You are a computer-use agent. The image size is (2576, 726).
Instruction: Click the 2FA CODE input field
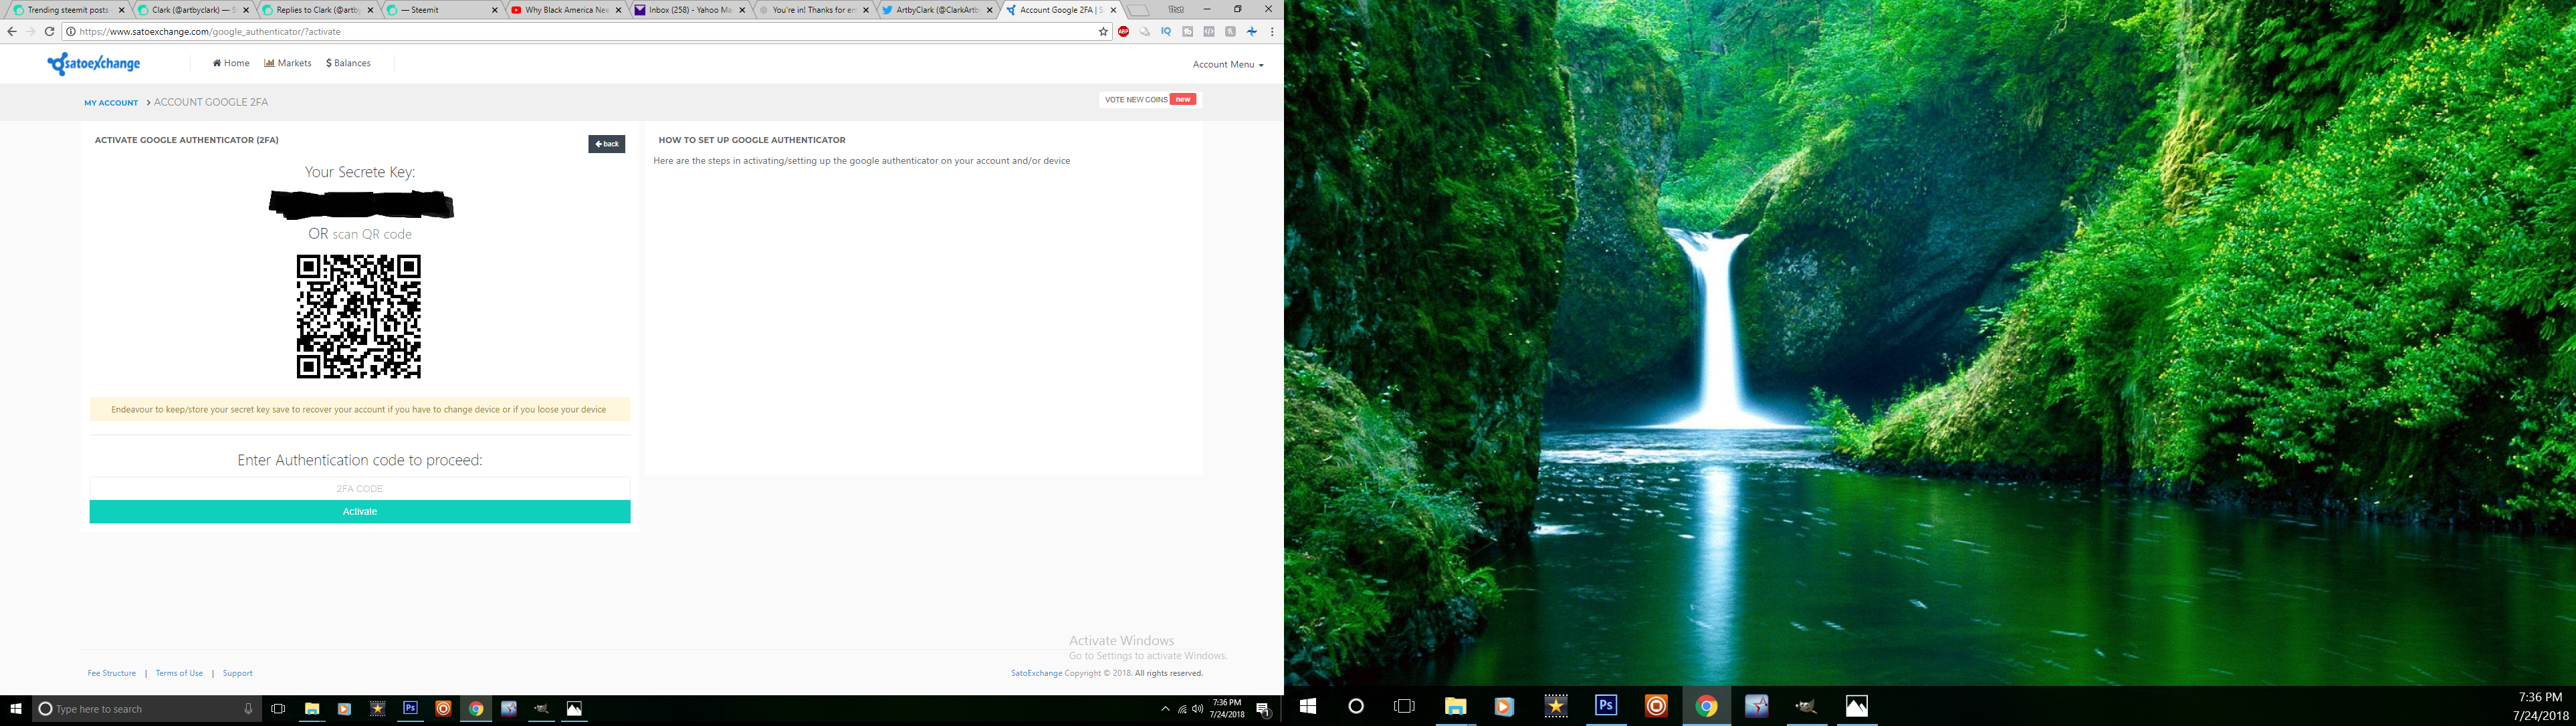[360, 488]
